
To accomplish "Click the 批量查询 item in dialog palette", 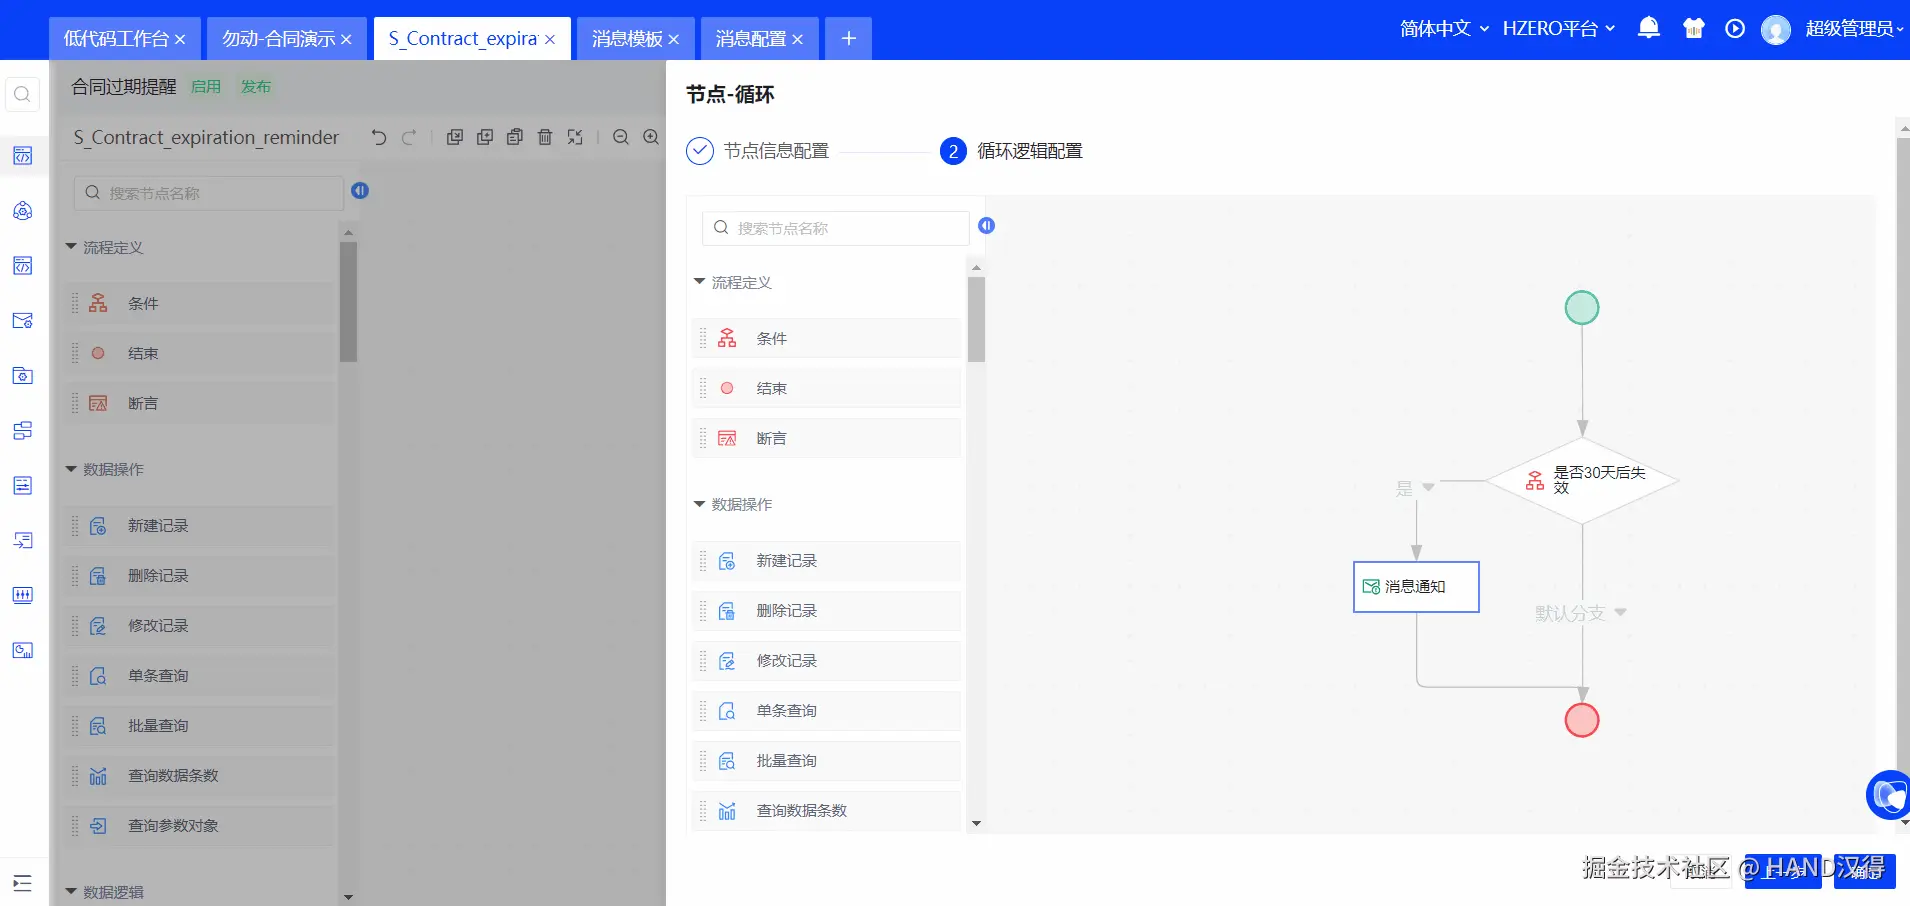I will 826,761.
